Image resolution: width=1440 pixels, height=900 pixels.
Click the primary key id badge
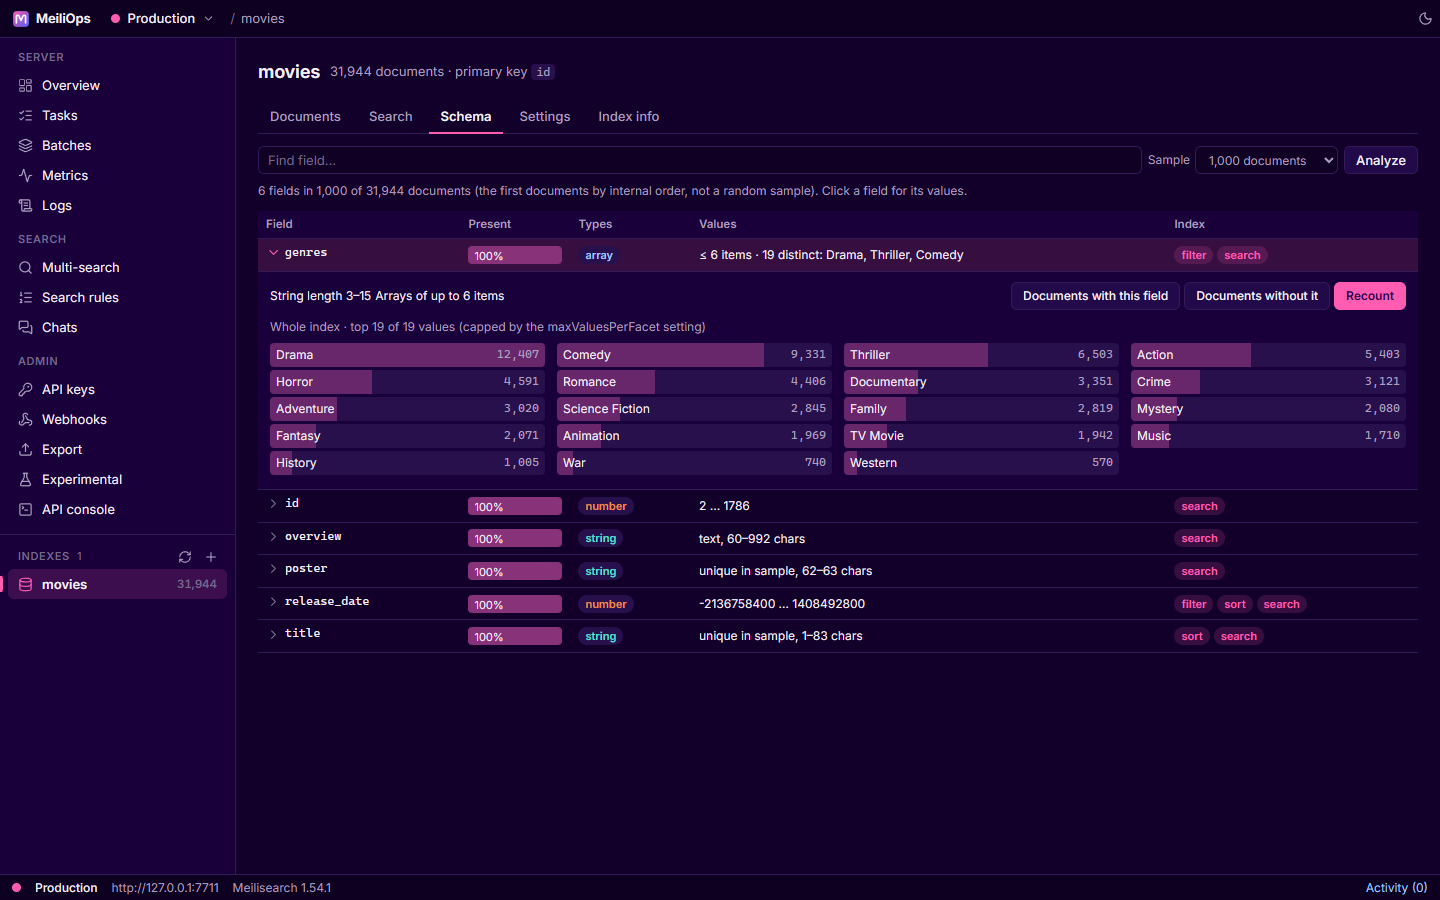(543, 72)
